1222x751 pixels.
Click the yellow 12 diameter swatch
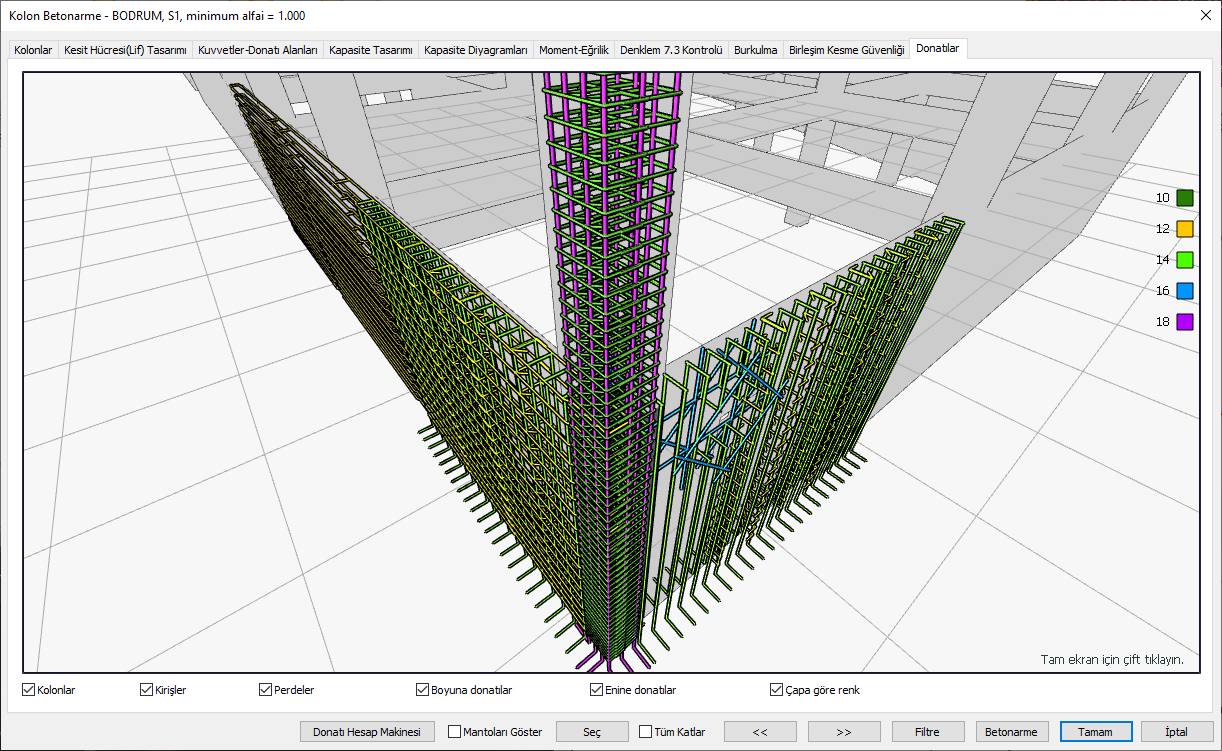[x=1185, y=229]
